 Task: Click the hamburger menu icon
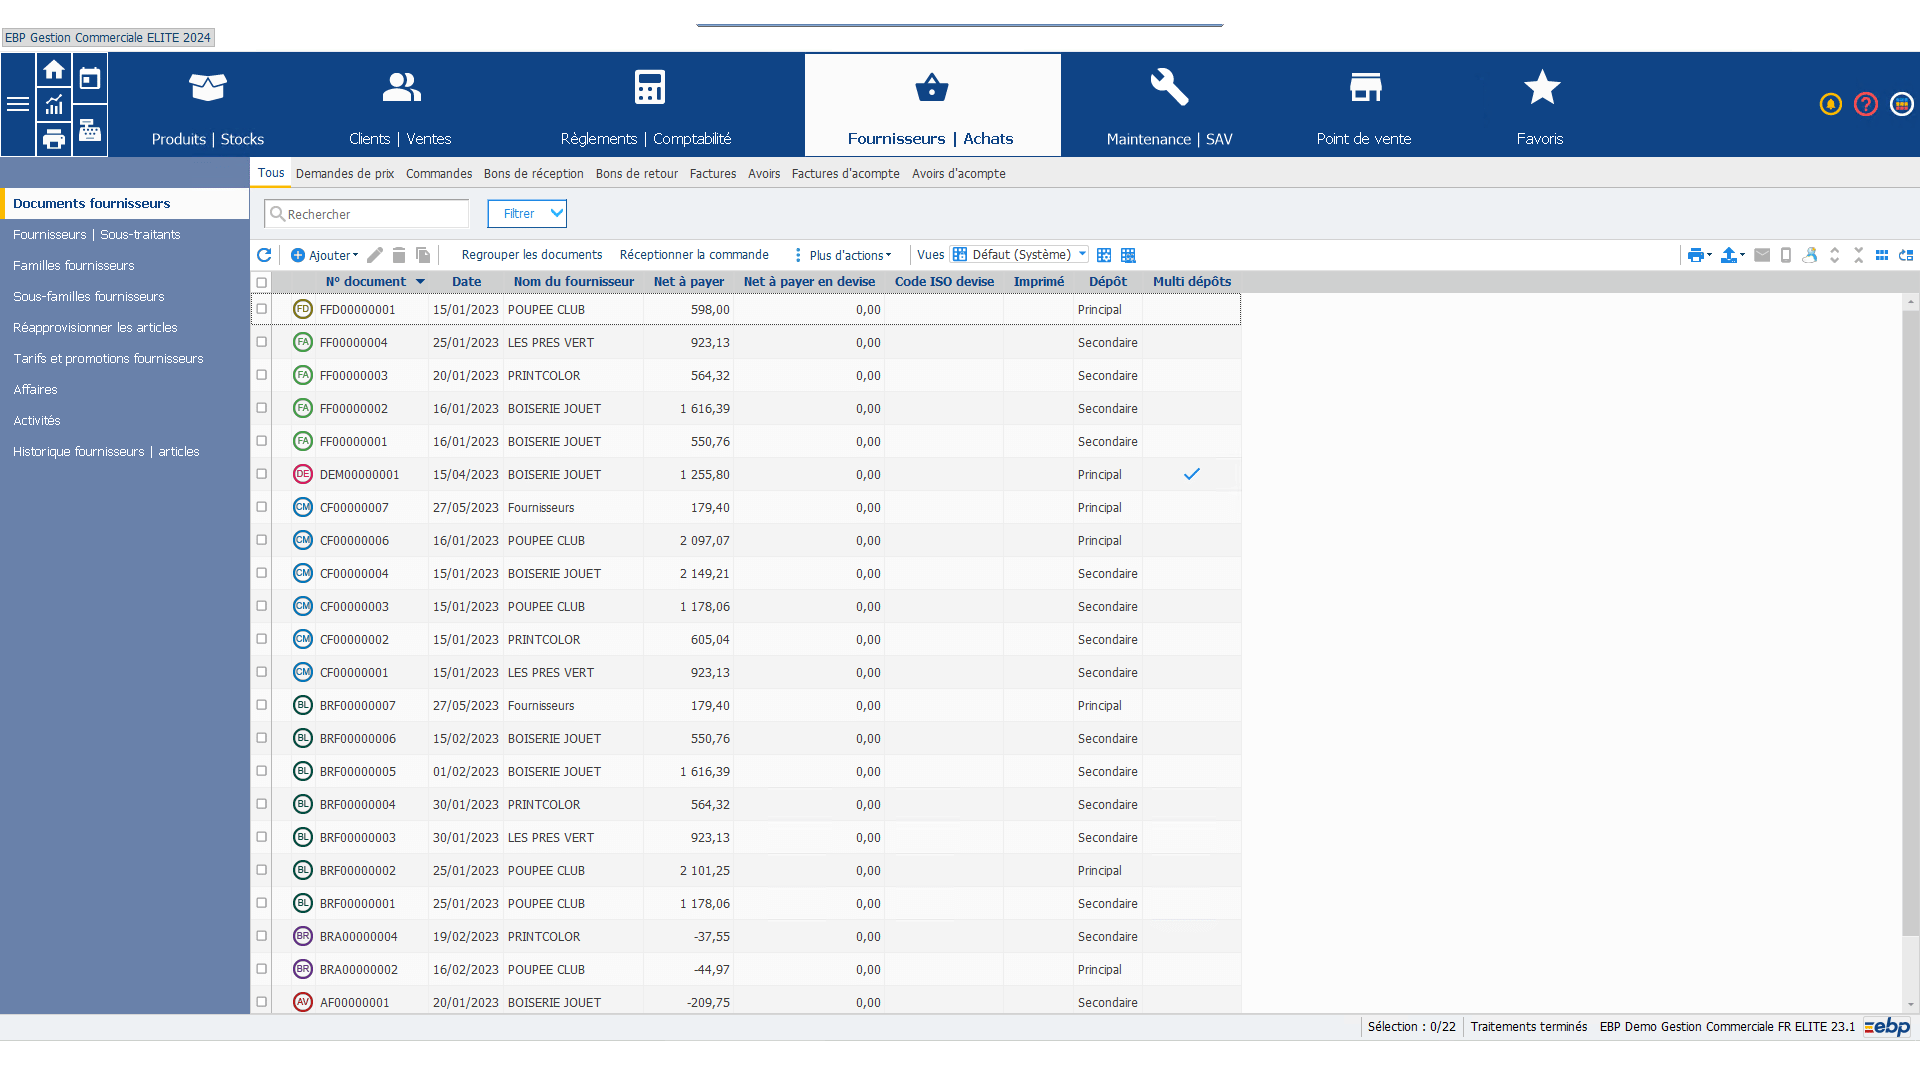[18, 104]
